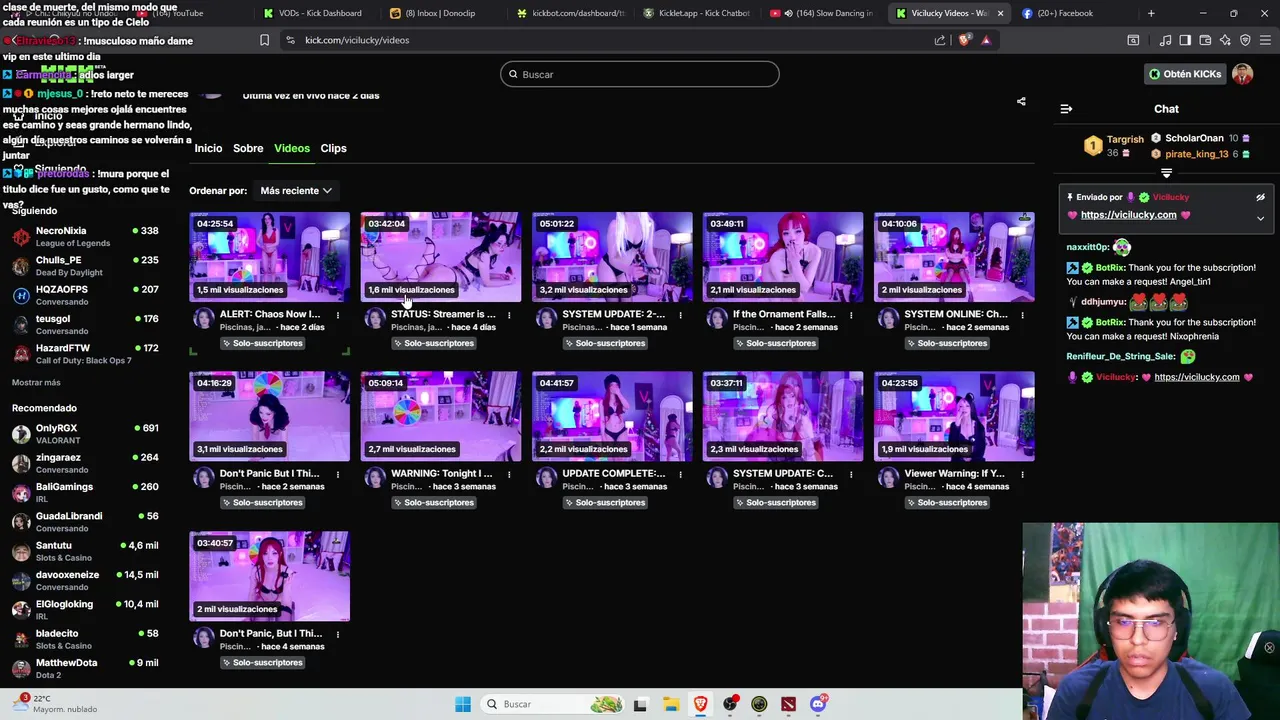Select the Inicio channel tab

(x=208, y=148)
